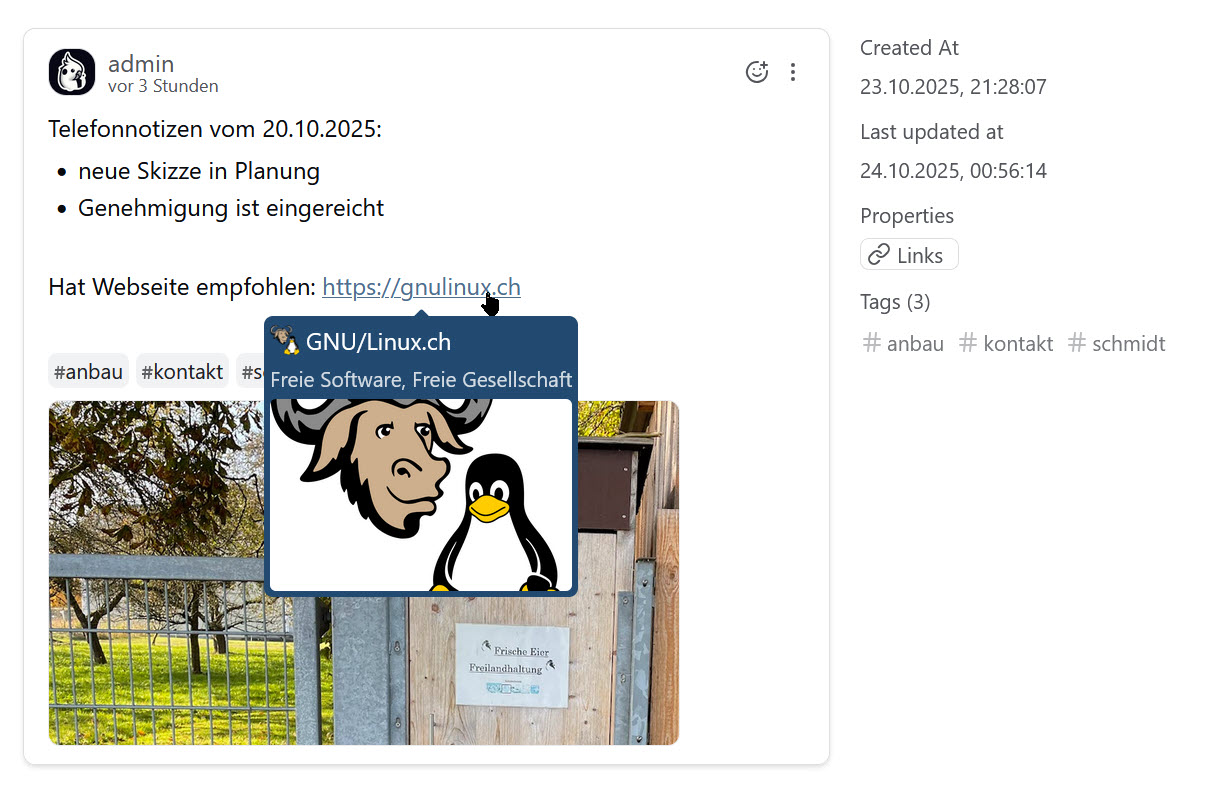Click the admin profile avatar icon

pyautogui.click(x=72, y=72)
